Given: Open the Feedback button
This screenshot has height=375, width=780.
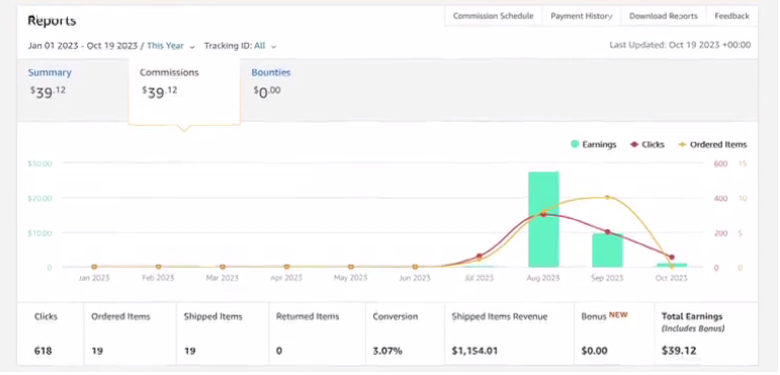Looking at the screenshot, I should (x=732, y=16).
